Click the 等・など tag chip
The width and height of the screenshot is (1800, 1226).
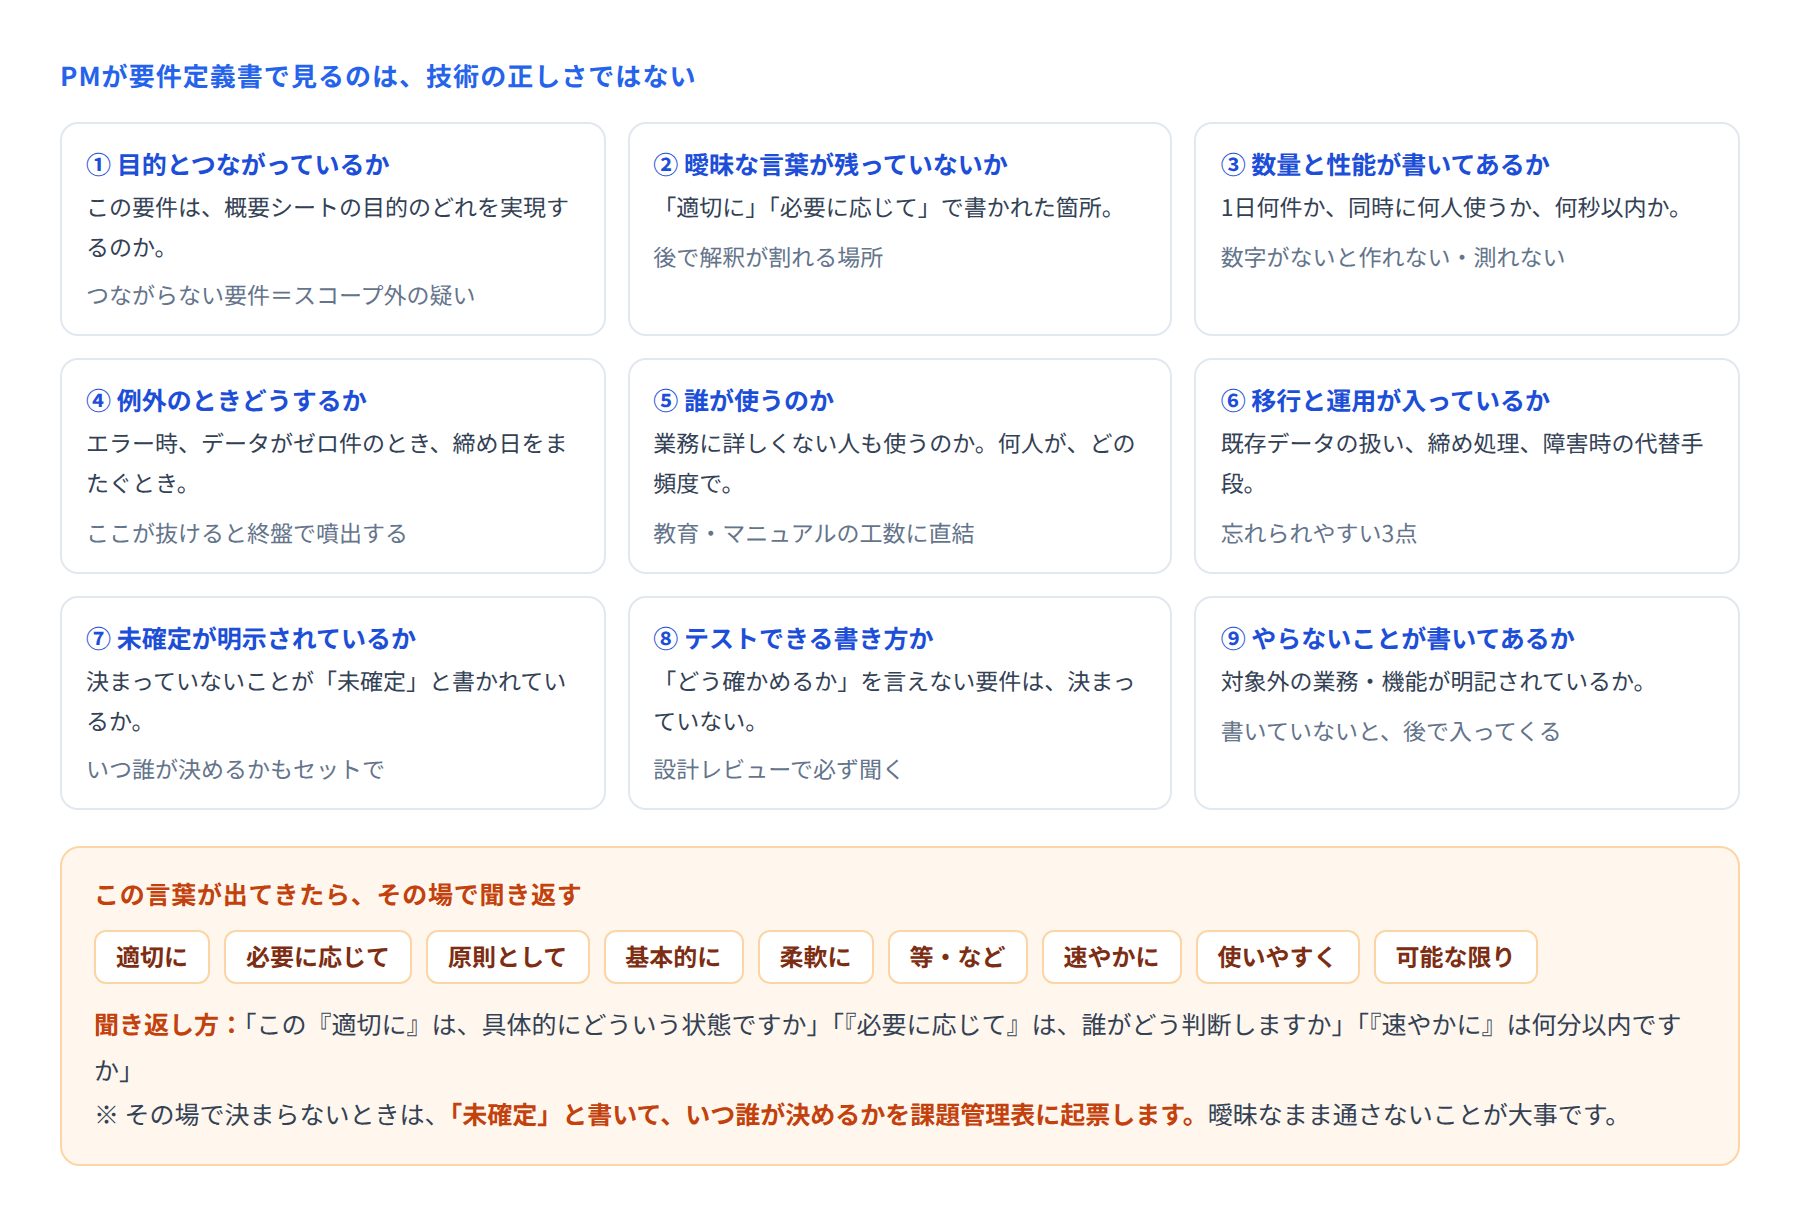point(957,957)
